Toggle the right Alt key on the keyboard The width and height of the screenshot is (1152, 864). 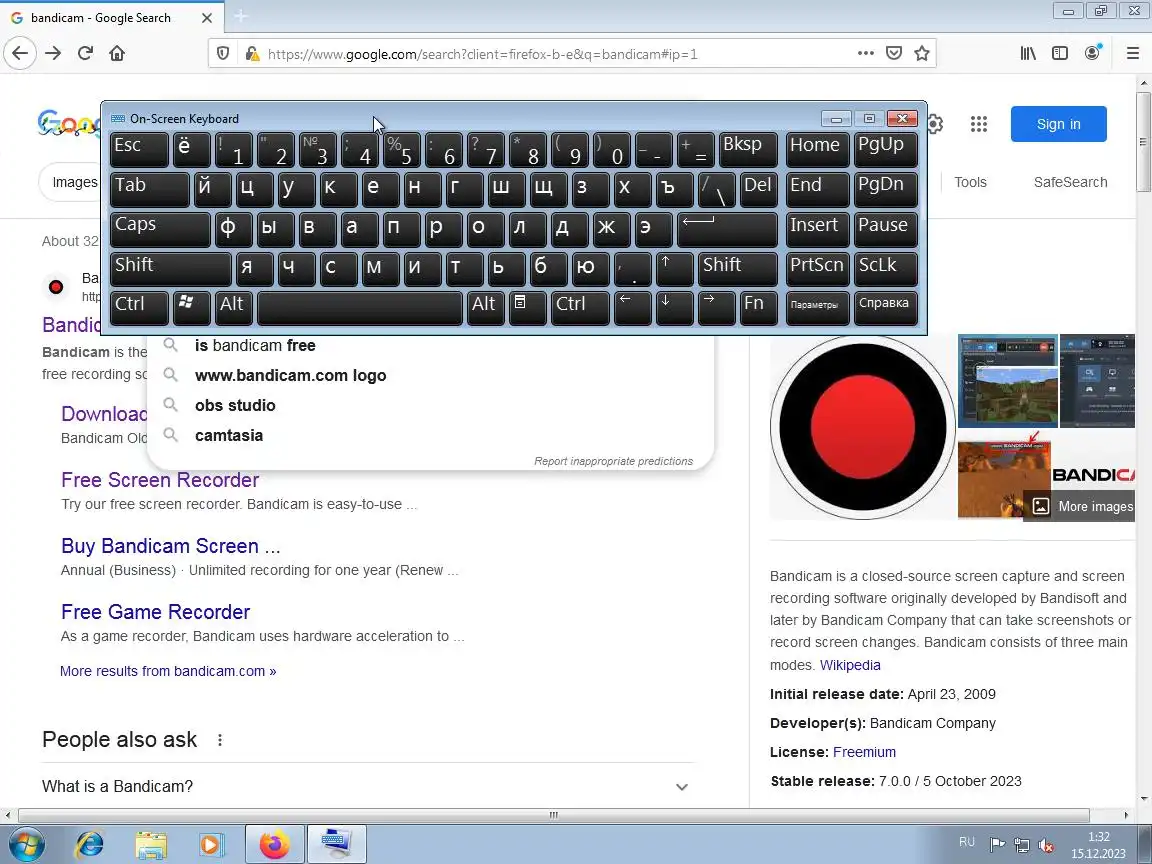point(486,306)
